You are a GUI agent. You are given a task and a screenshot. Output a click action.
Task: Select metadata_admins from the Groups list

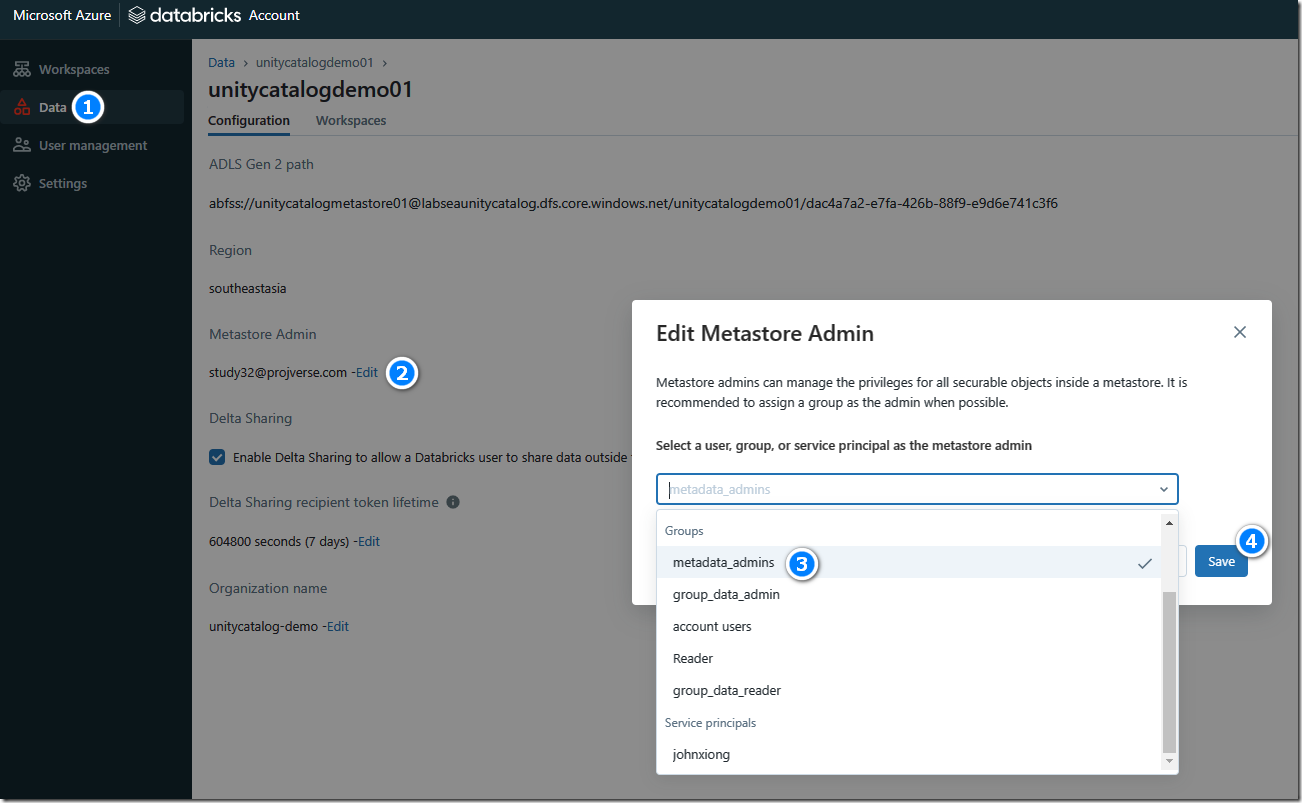click(x=909, y=563)
